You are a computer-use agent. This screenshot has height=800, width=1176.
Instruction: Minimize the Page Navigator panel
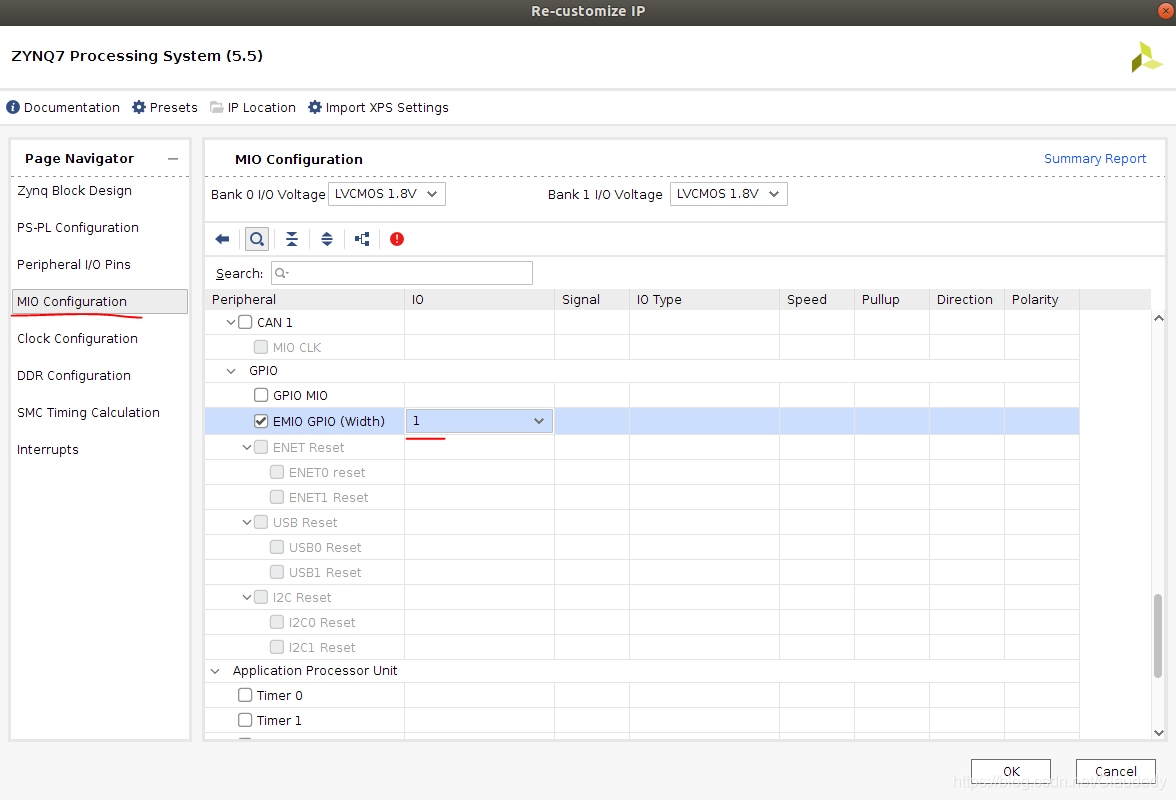pos(173,159)
